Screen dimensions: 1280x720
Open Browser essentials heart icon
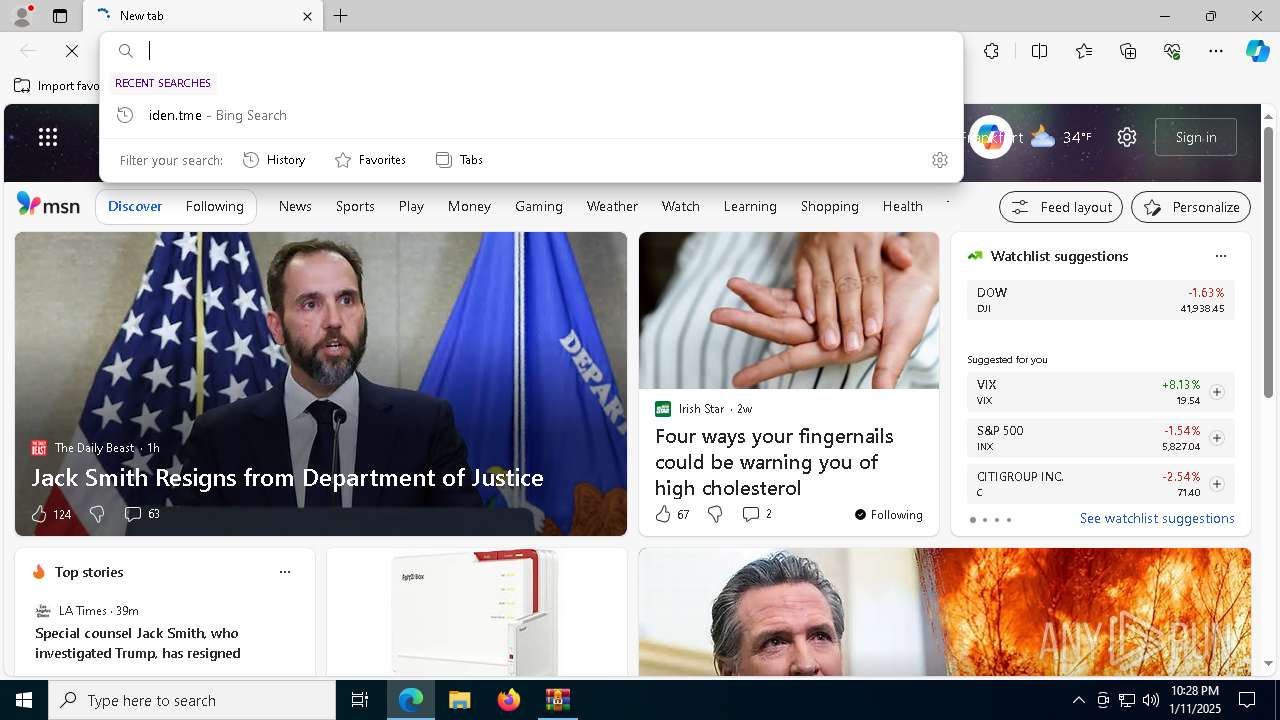pos(1172,51)
